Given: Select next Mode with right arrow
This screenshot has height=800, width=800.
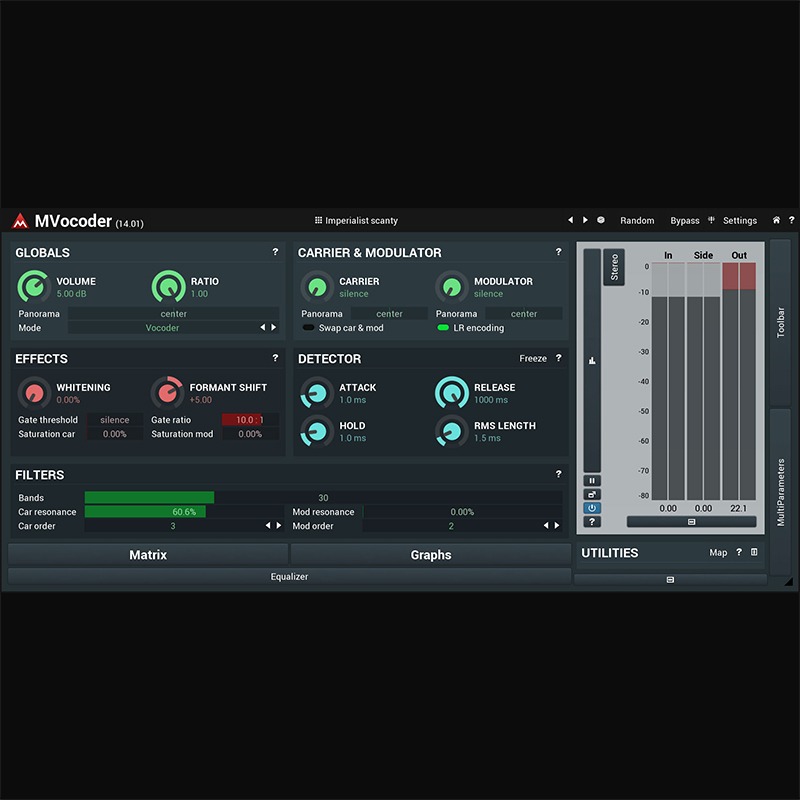Looking at the screenshot, I should pos(274,328).
